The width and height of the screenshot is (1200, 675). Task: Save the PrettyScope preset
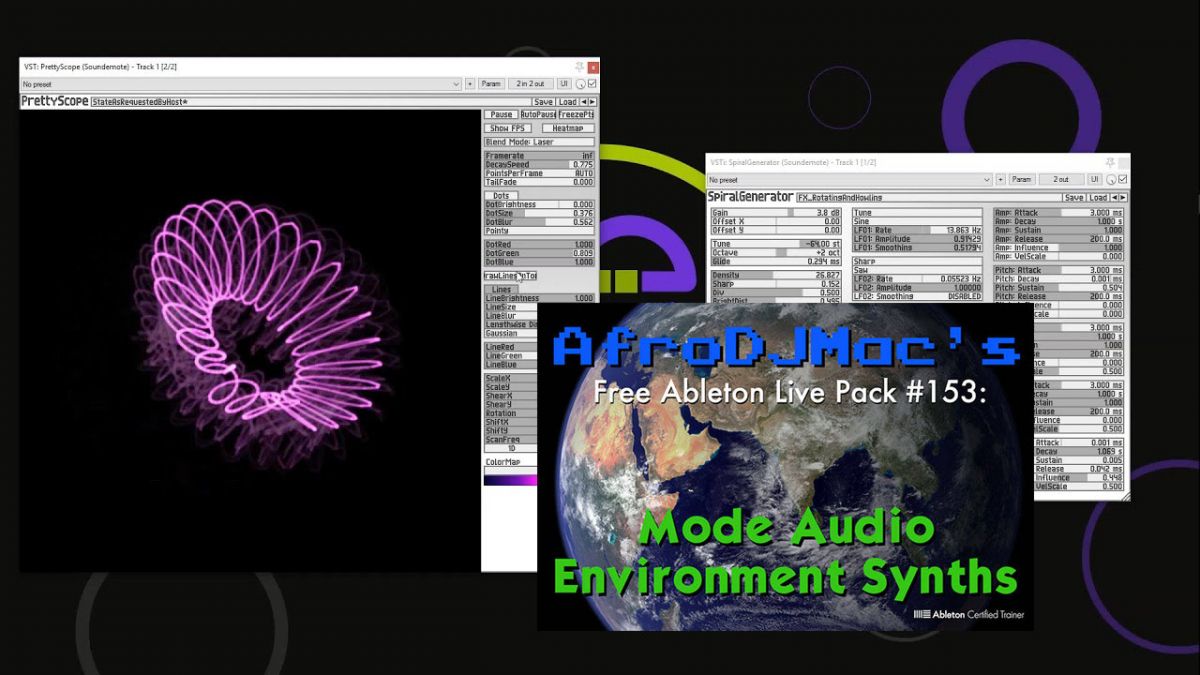(543, 102)
